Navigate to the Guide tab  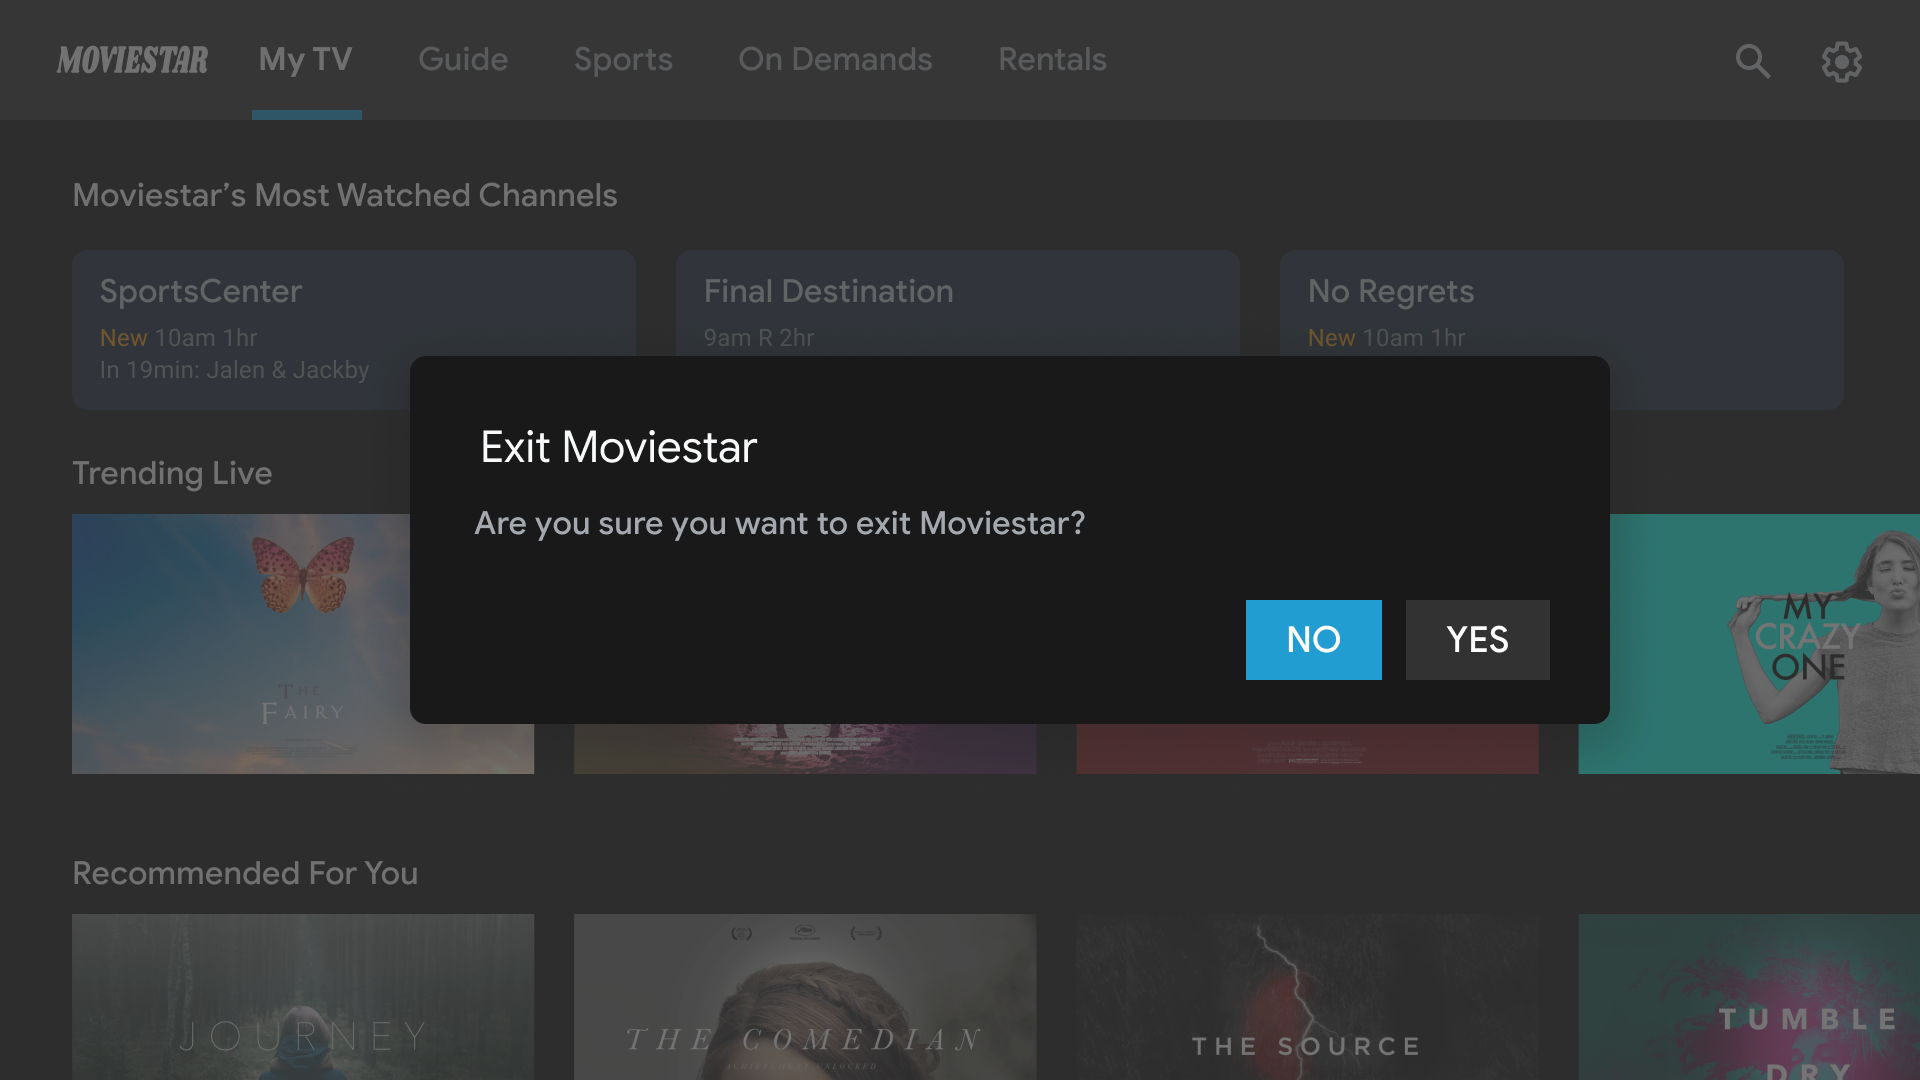coord(463,59)
